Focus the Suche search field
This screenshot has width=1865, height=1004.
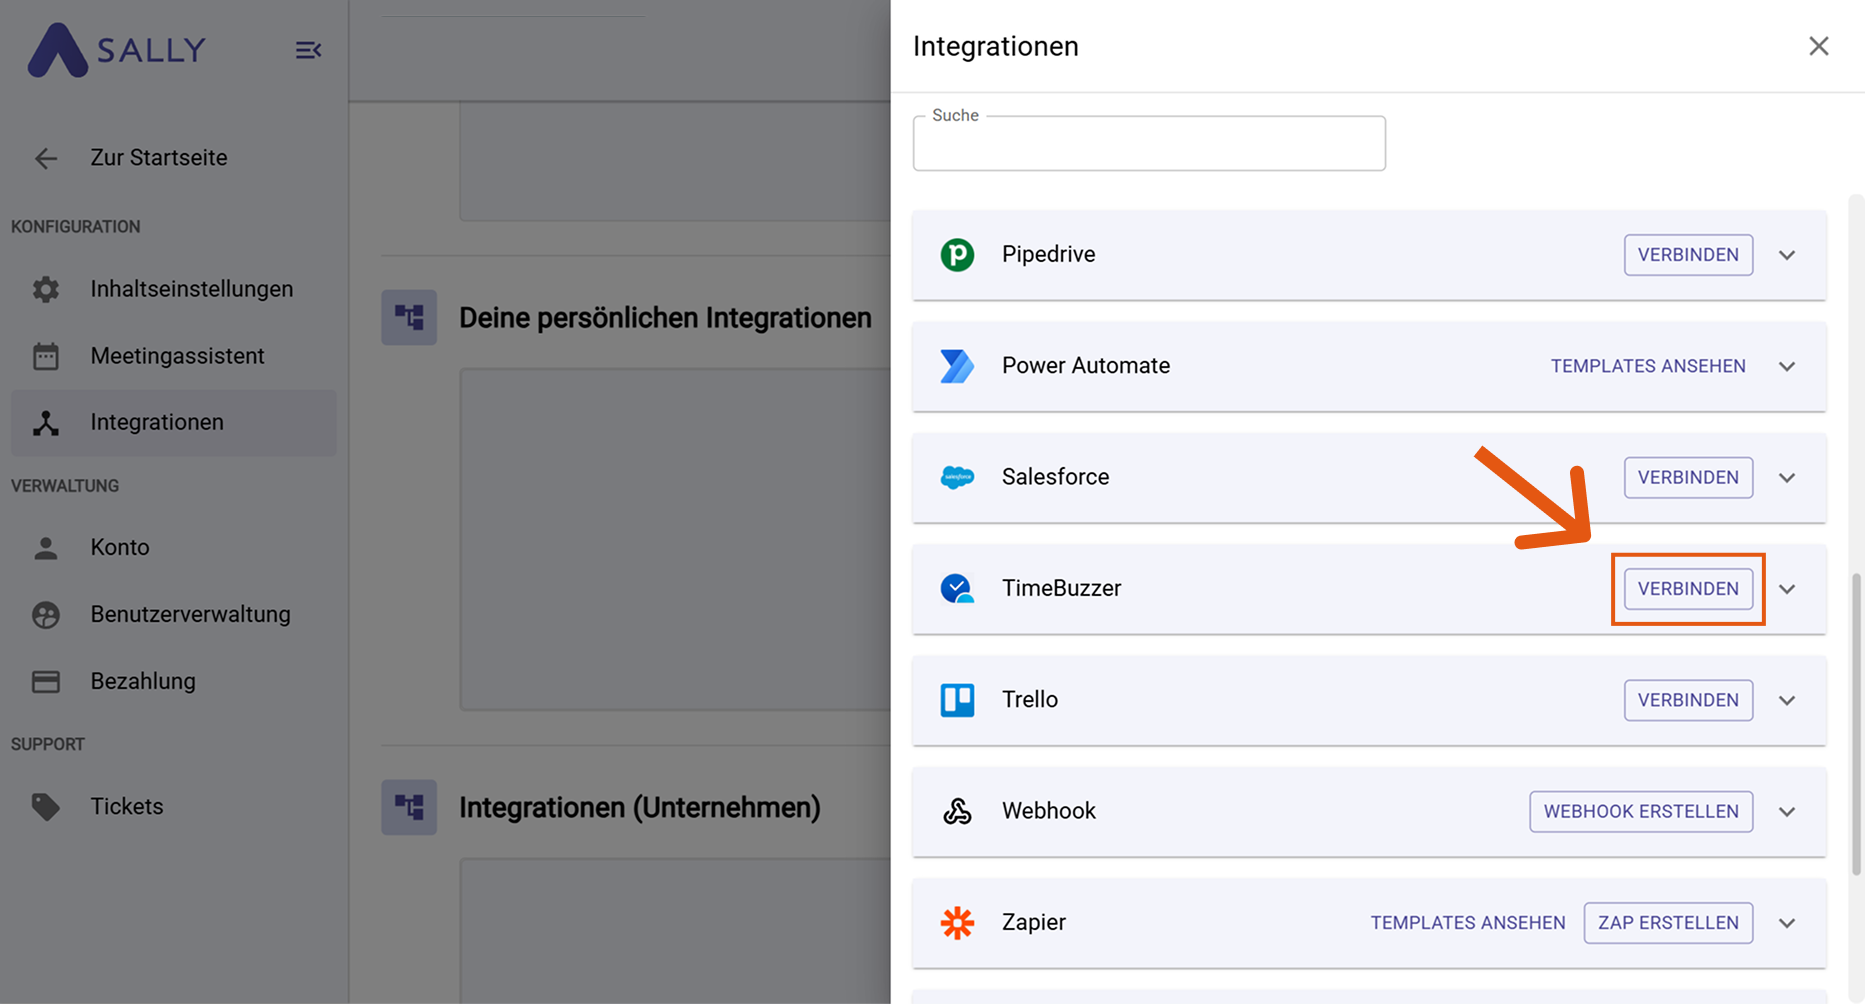pos(1149,143)
